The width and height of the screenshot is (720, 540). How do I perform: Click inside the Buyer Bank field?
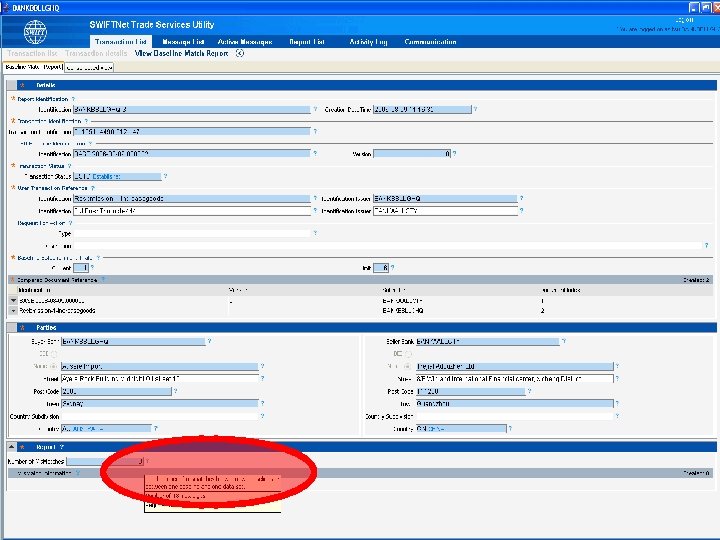click(133, 341)
